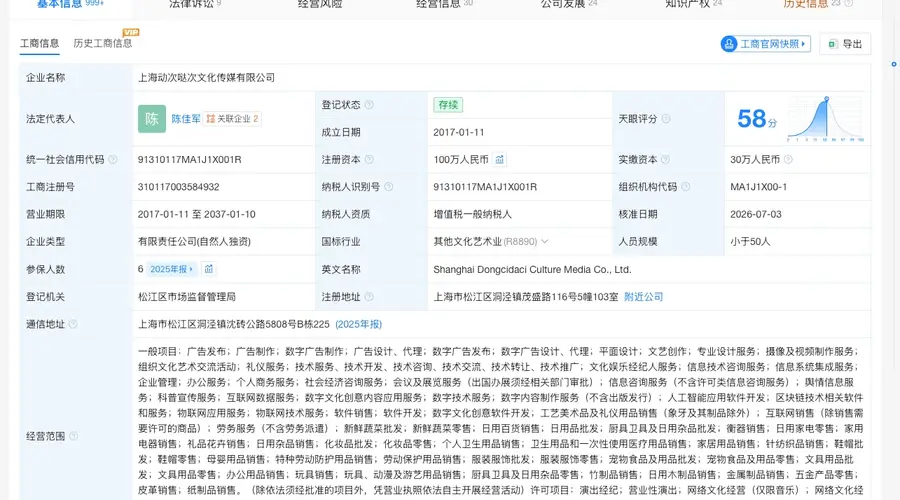Screen dimensions: 900x500
Task: Click the 58分 score value
Action: pyautogui.click(x=757, y=119)
